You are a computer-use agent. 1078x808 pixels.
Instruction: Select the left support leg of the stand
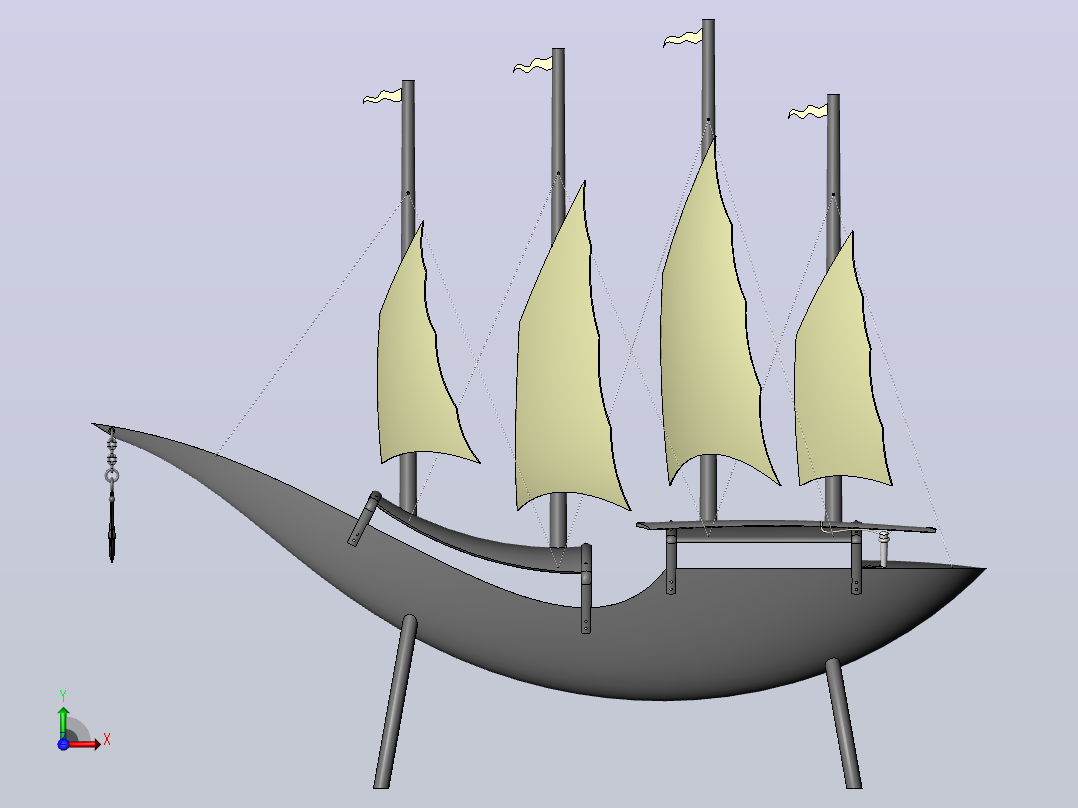click(x=396, y=701)
